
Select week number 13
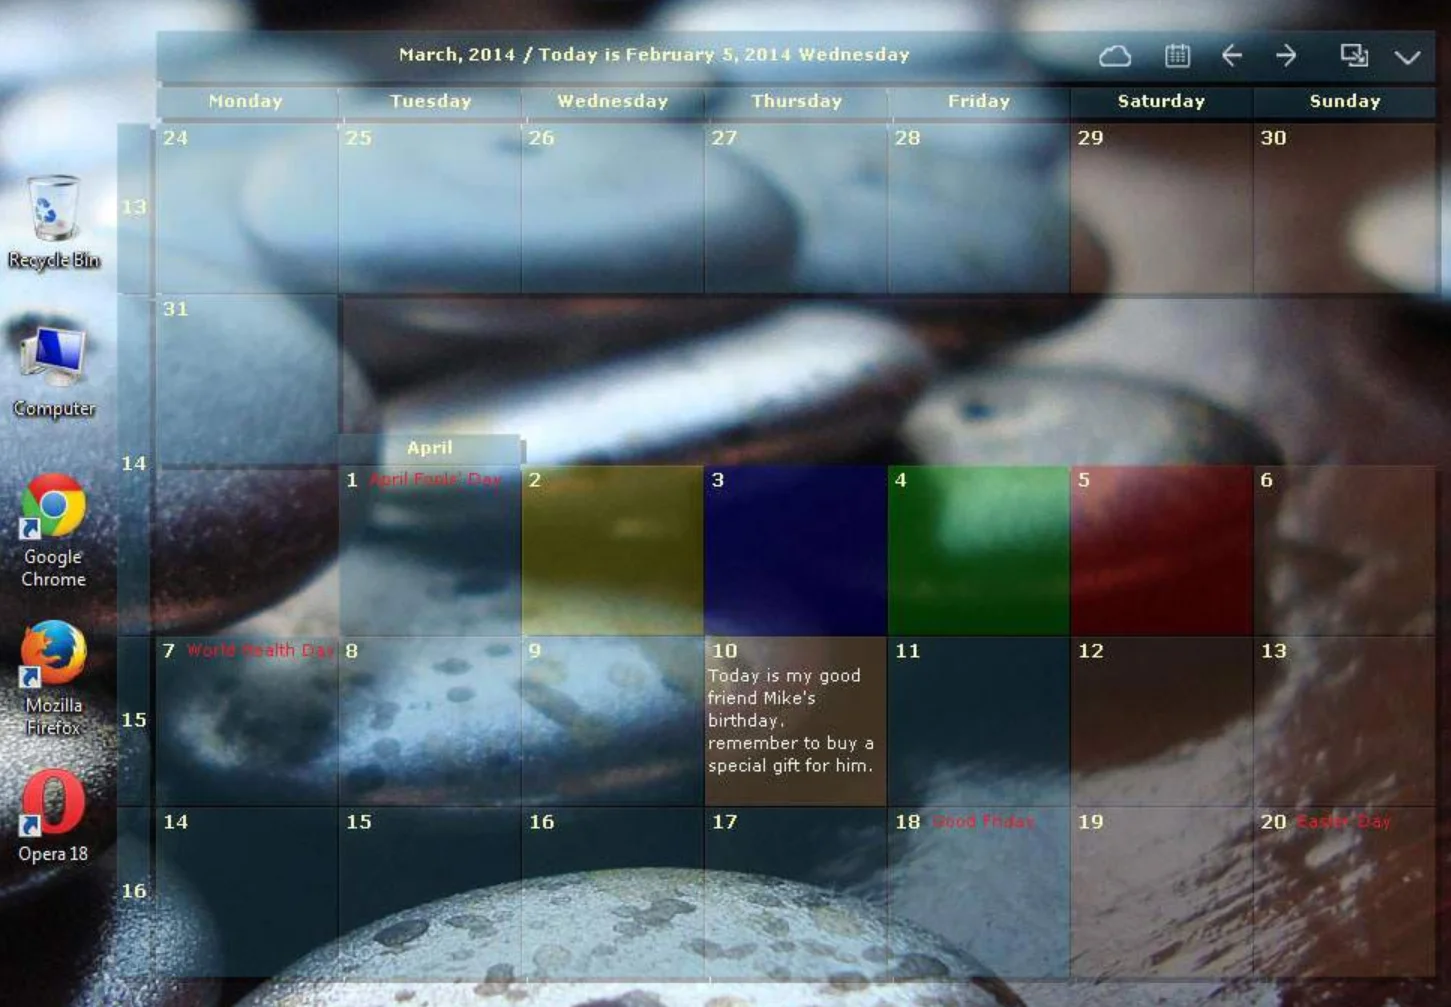[x=134, y=208]
